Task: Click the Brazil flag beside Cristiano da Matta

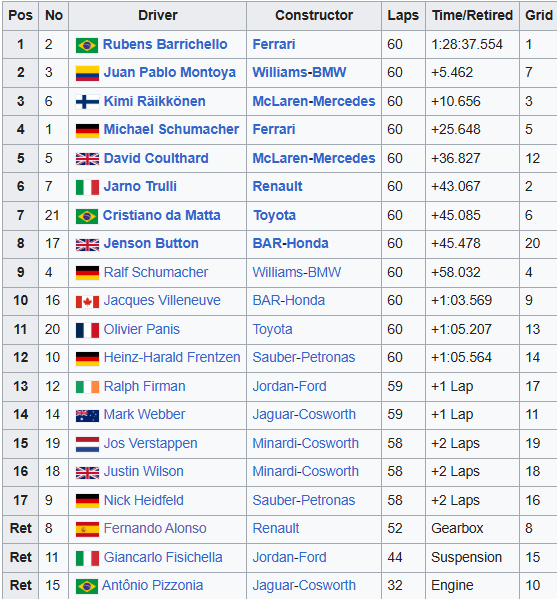Action: [x=87, y=216]
